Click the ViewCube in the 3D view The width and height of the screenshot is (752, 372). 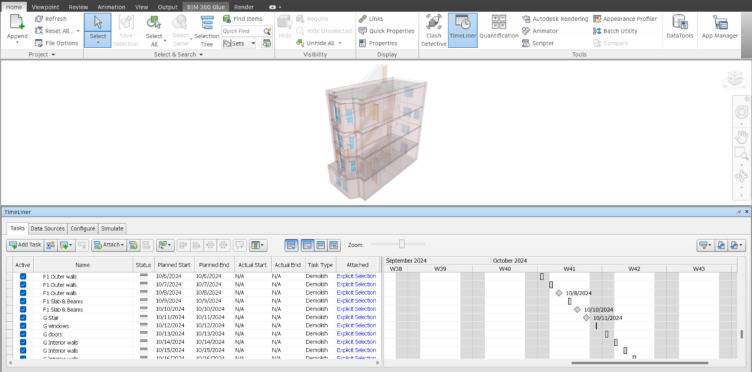[734, 79]
